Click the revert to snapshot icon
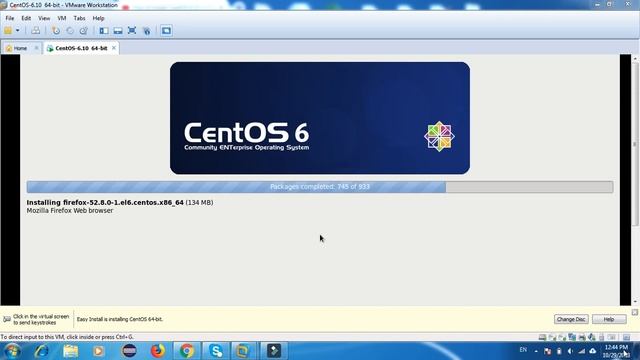The image size is (640, 360). 70,31
